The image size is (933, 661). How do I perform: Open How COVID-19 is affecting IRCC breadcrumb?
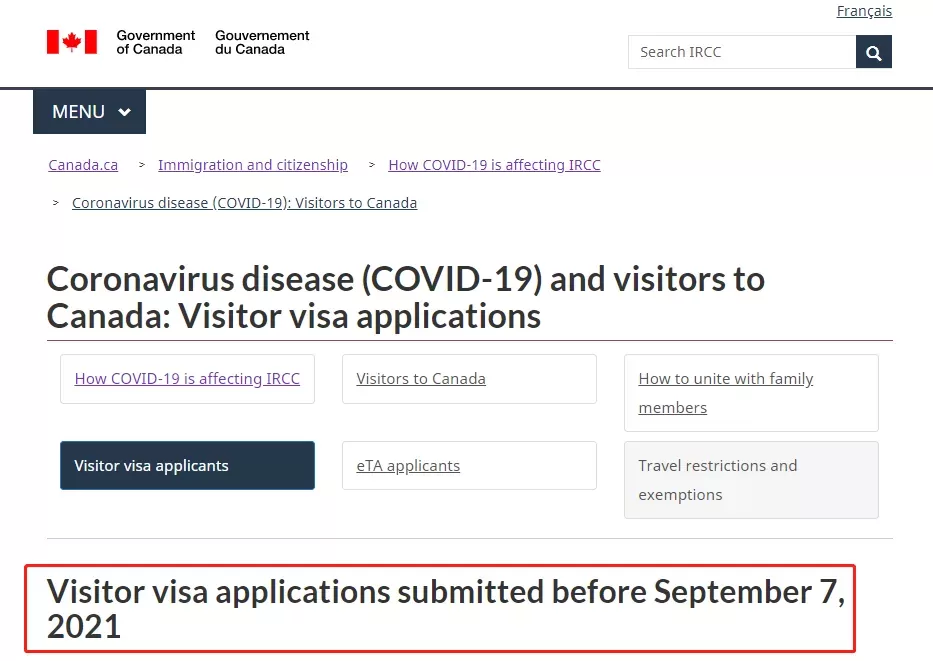(x=494, y=165)
